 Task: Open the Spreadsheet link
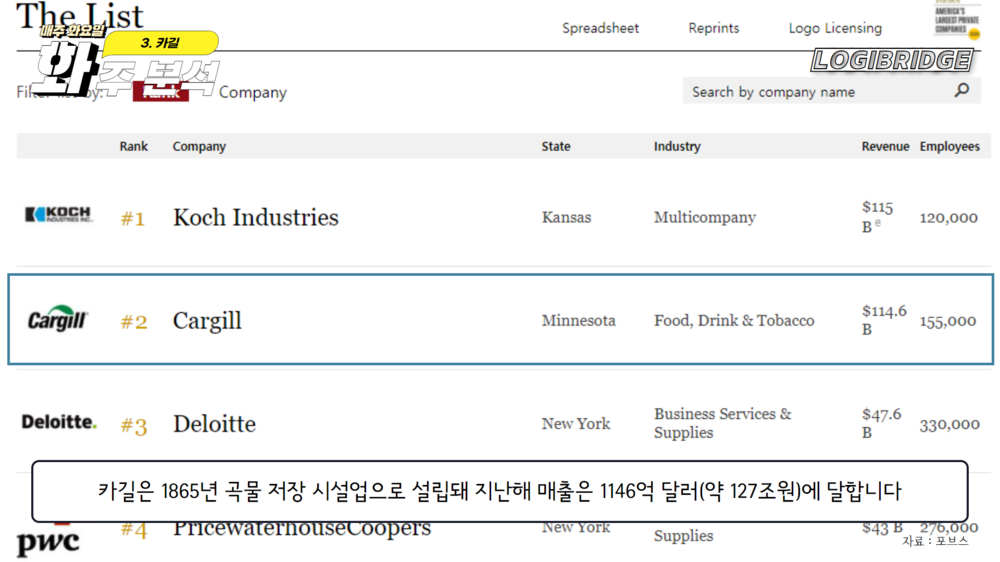pyautogui.click(x=600, y=28)
